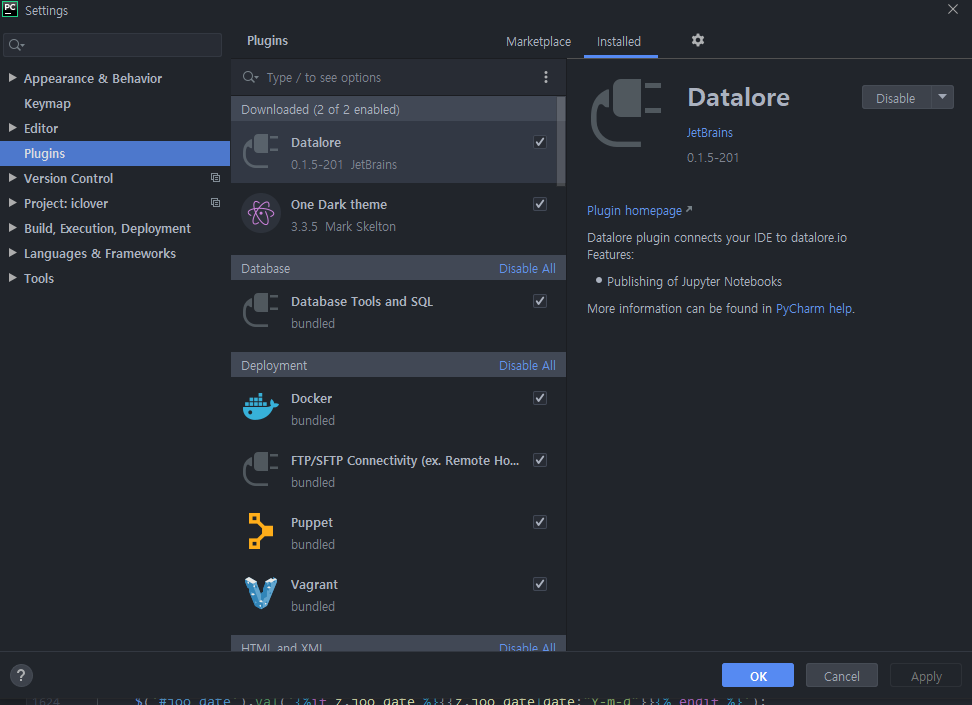Select Keymap in settings tree
The image size is (972, 705).
click(47, 104)
